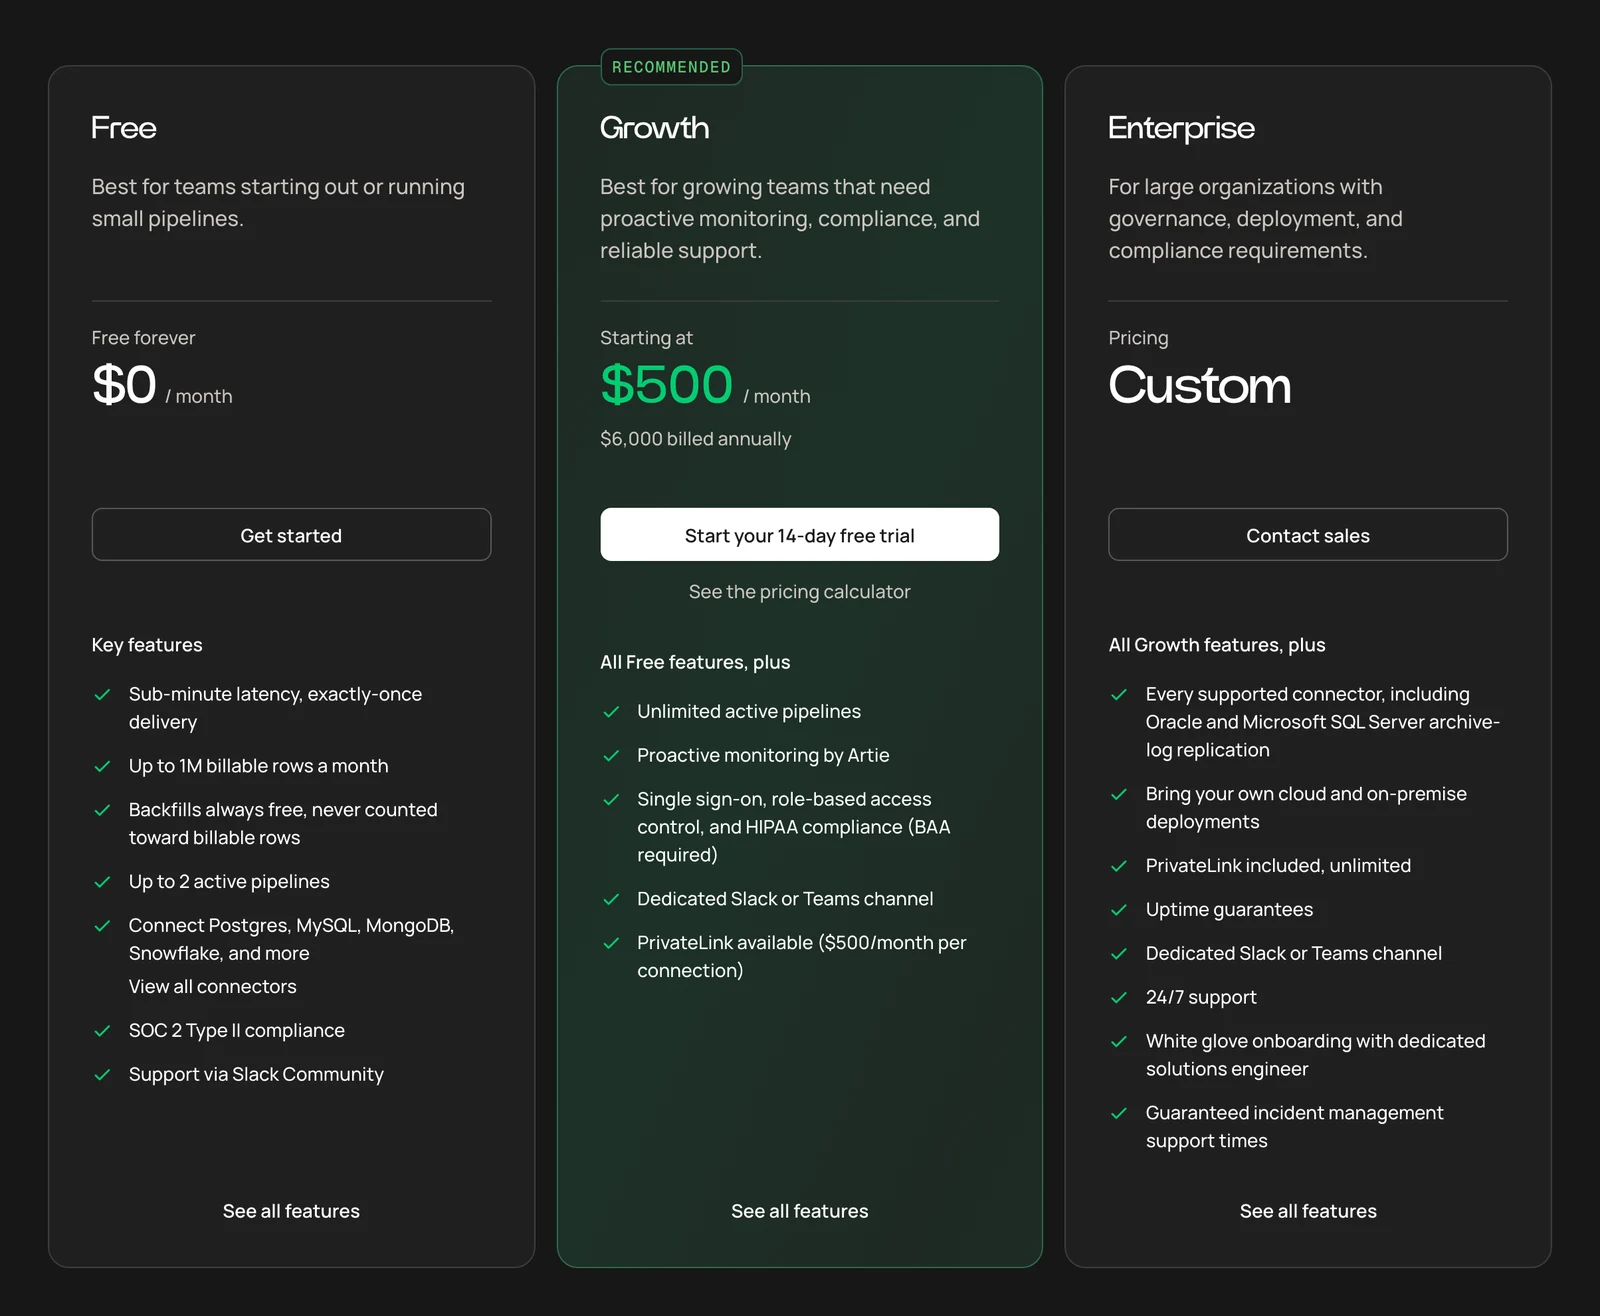Click "Single sign-on, role-based access" feature text
This screenshot has height=1316, width=1600.
point(794,827)
